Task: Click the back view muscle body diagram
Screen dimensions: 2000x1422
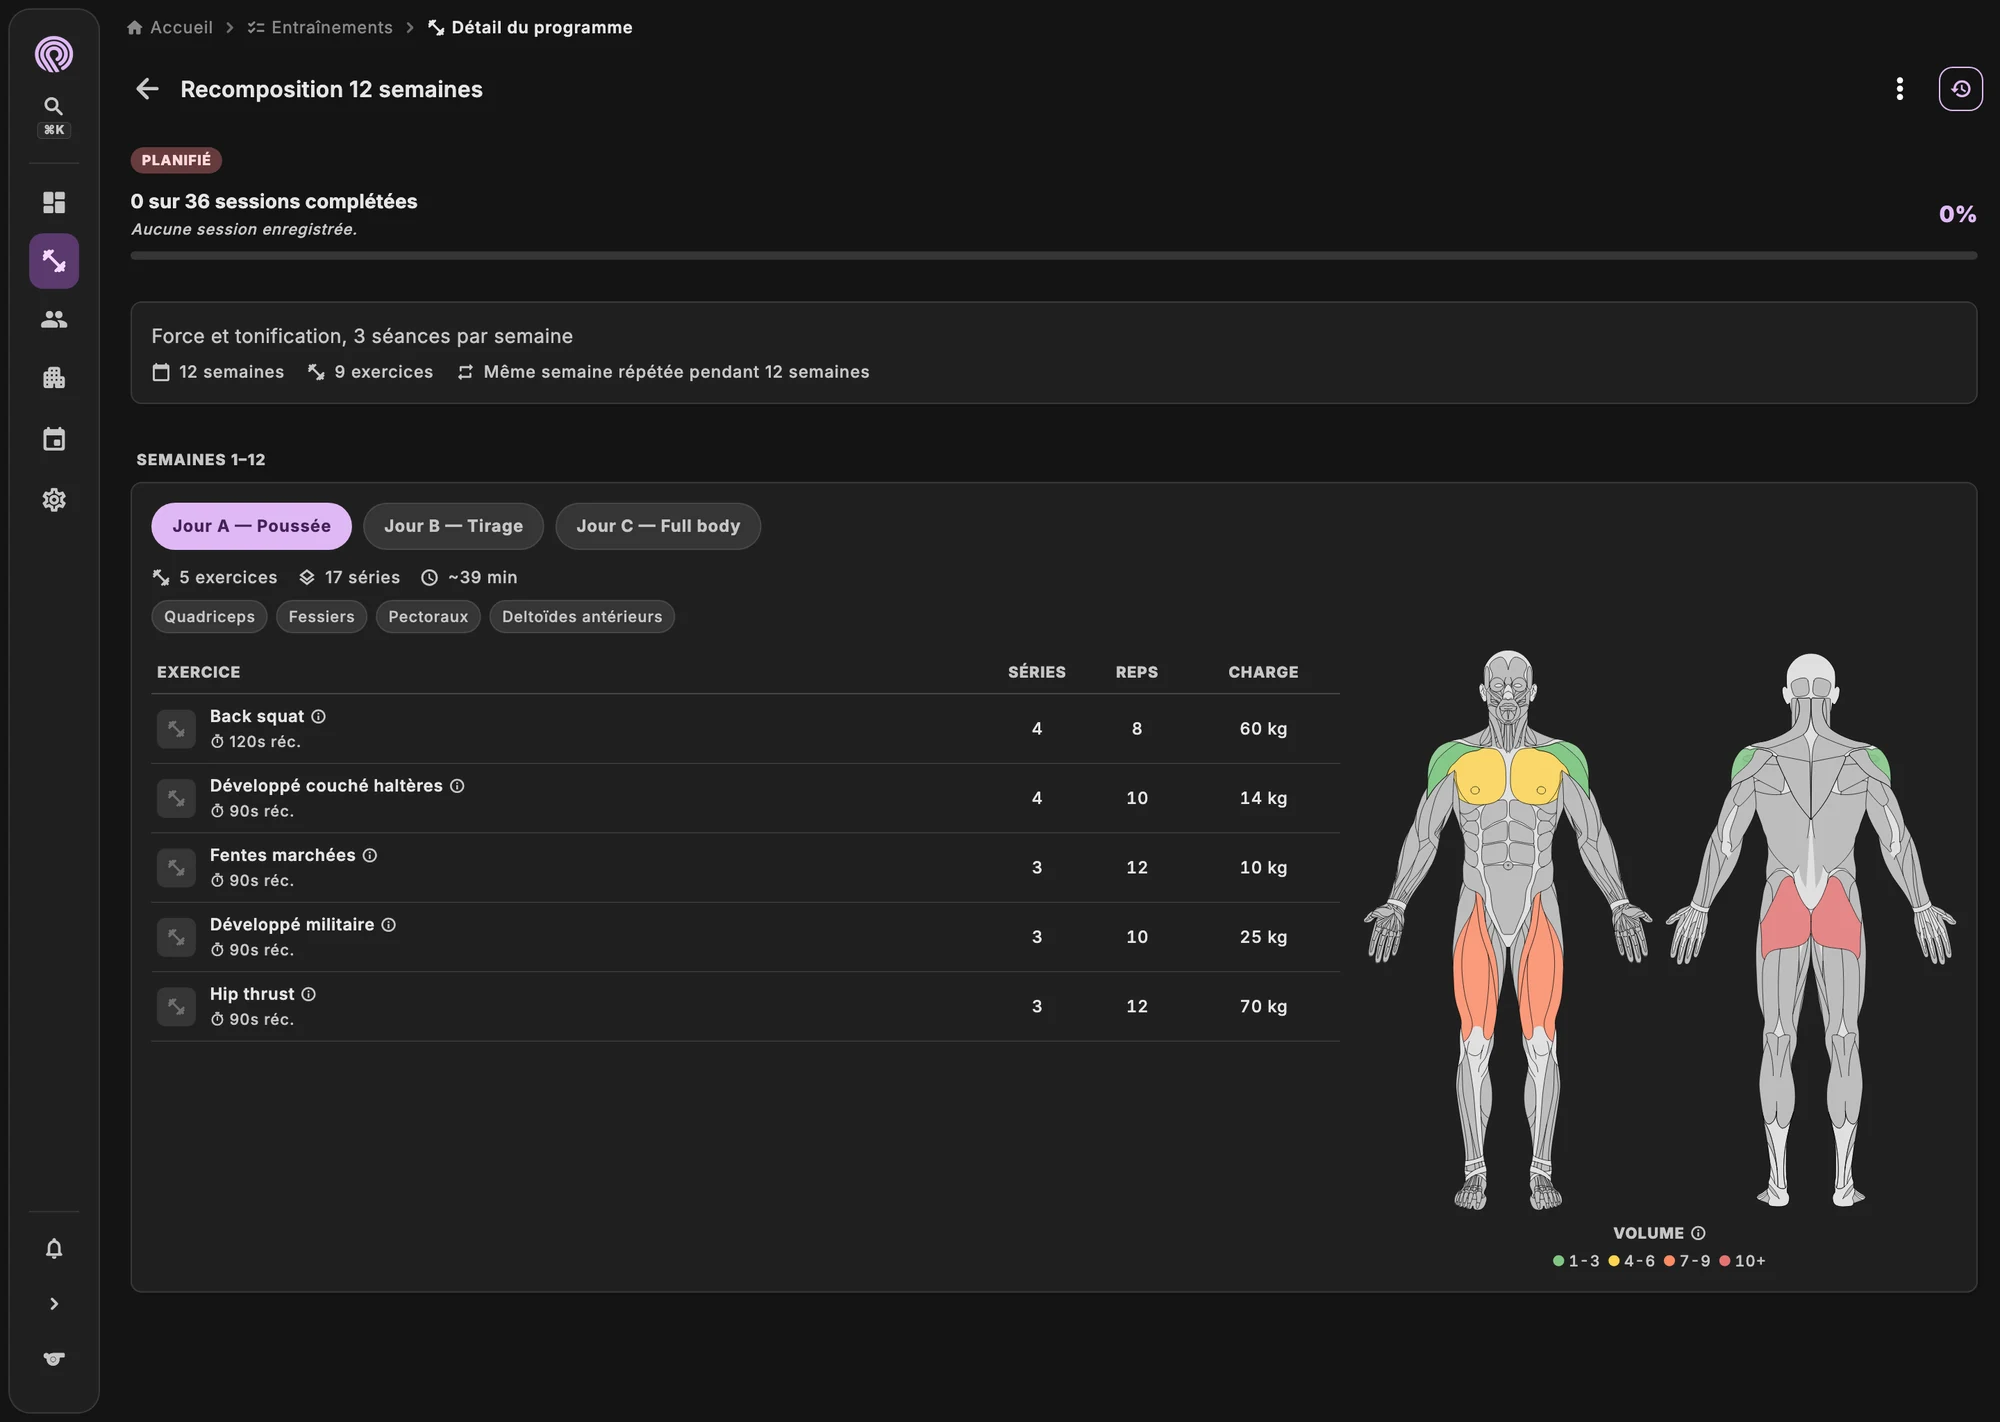Action: (1811, 930)
